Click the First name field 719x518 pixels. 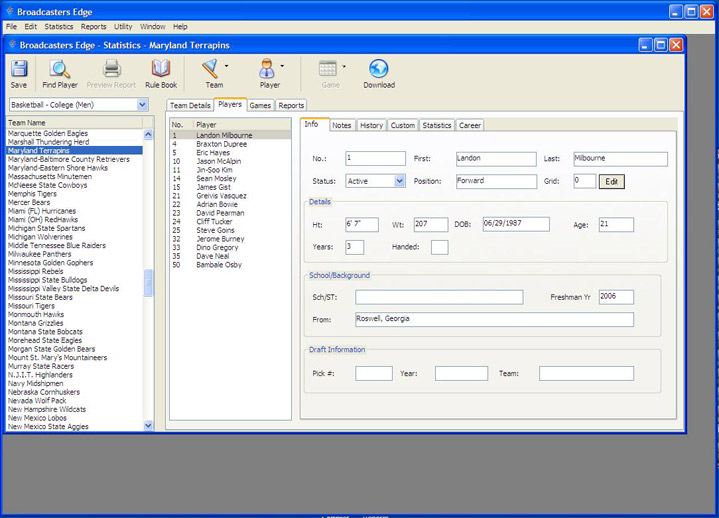pos(496,159)
